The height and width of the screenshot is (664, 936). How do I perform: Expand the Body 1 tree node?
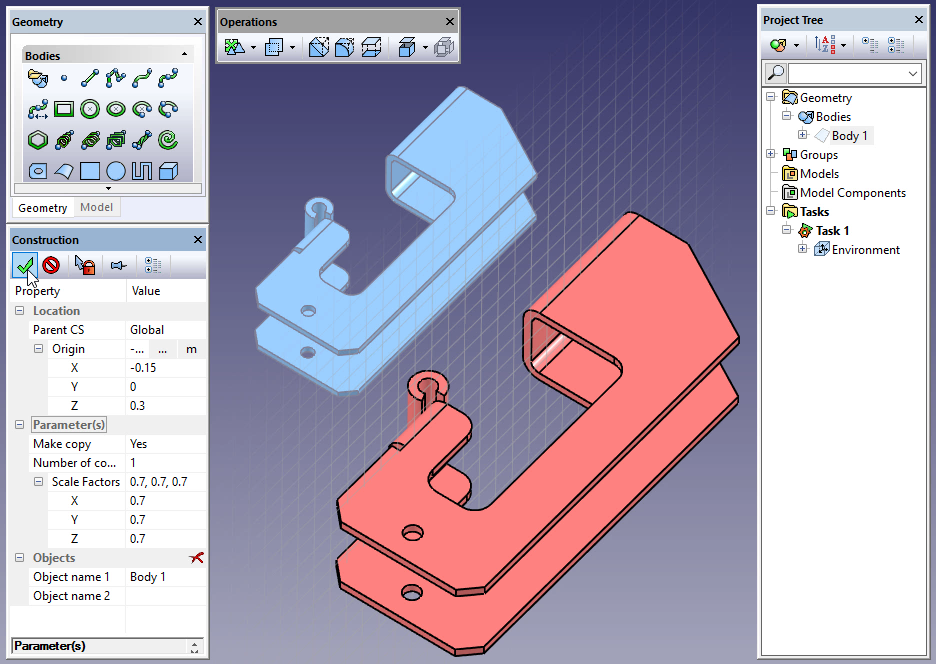[x=802, y=136]
